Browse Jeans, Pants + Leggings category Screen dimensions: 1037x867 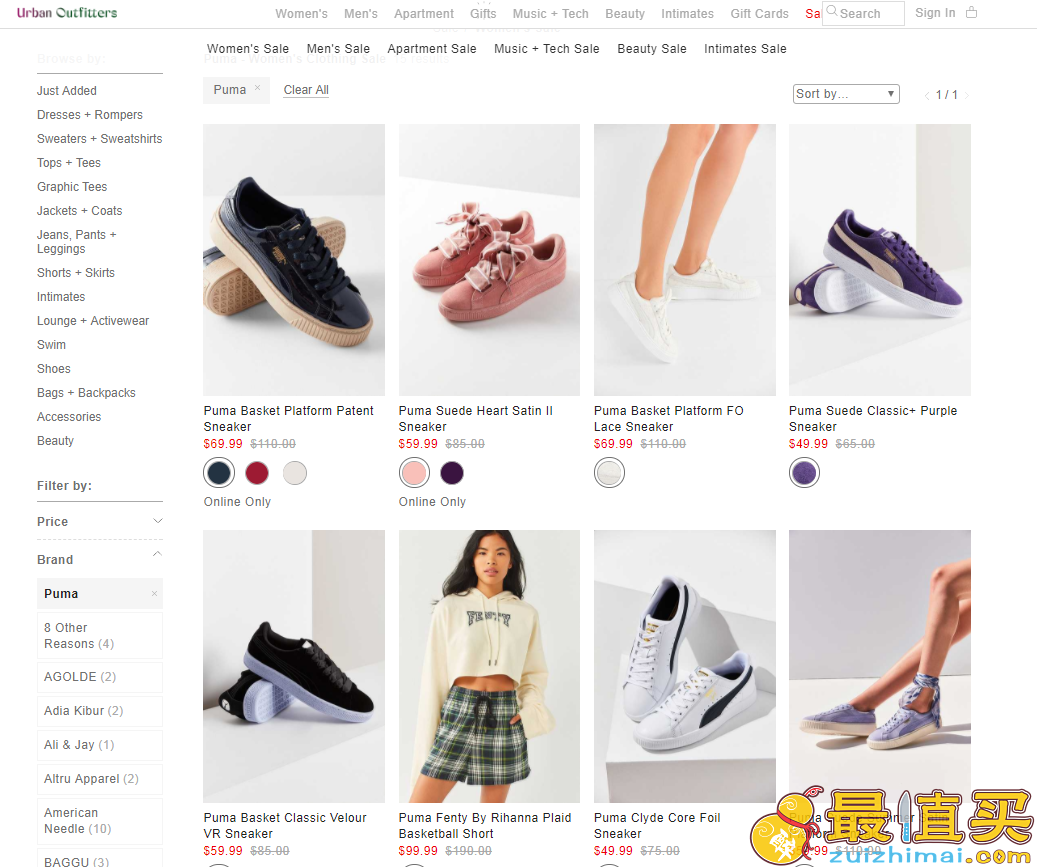click(x=77, y=242)
